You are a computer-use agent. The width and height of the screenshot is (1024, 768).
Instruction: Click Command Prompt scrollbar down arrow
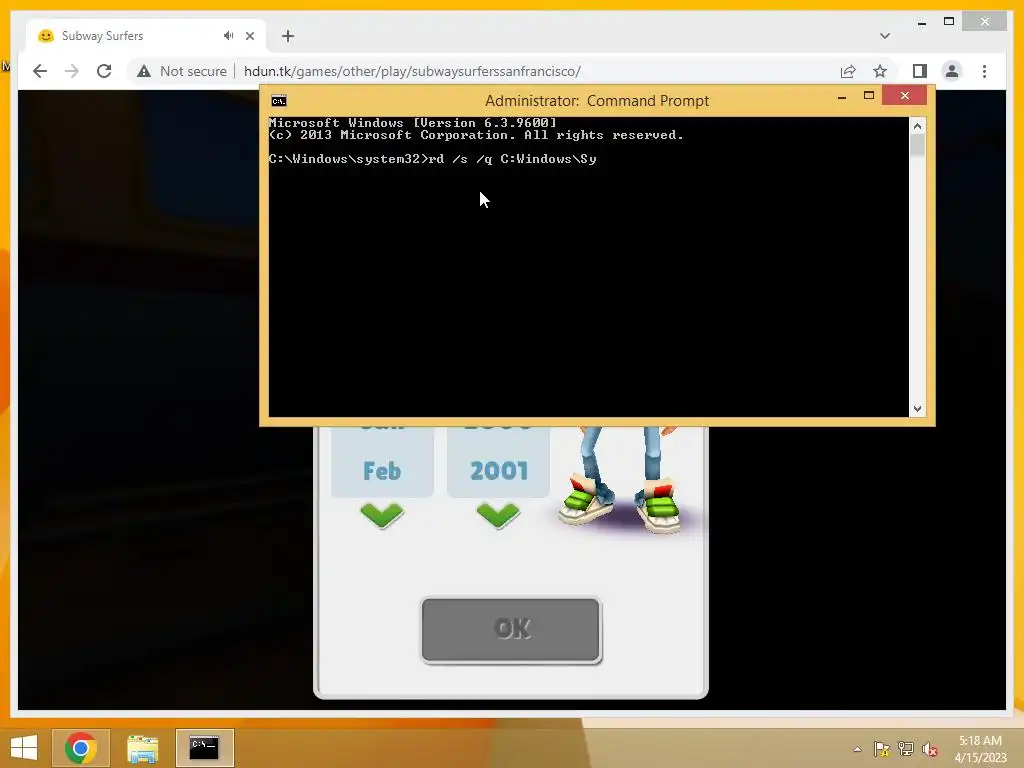click(918, 409)
